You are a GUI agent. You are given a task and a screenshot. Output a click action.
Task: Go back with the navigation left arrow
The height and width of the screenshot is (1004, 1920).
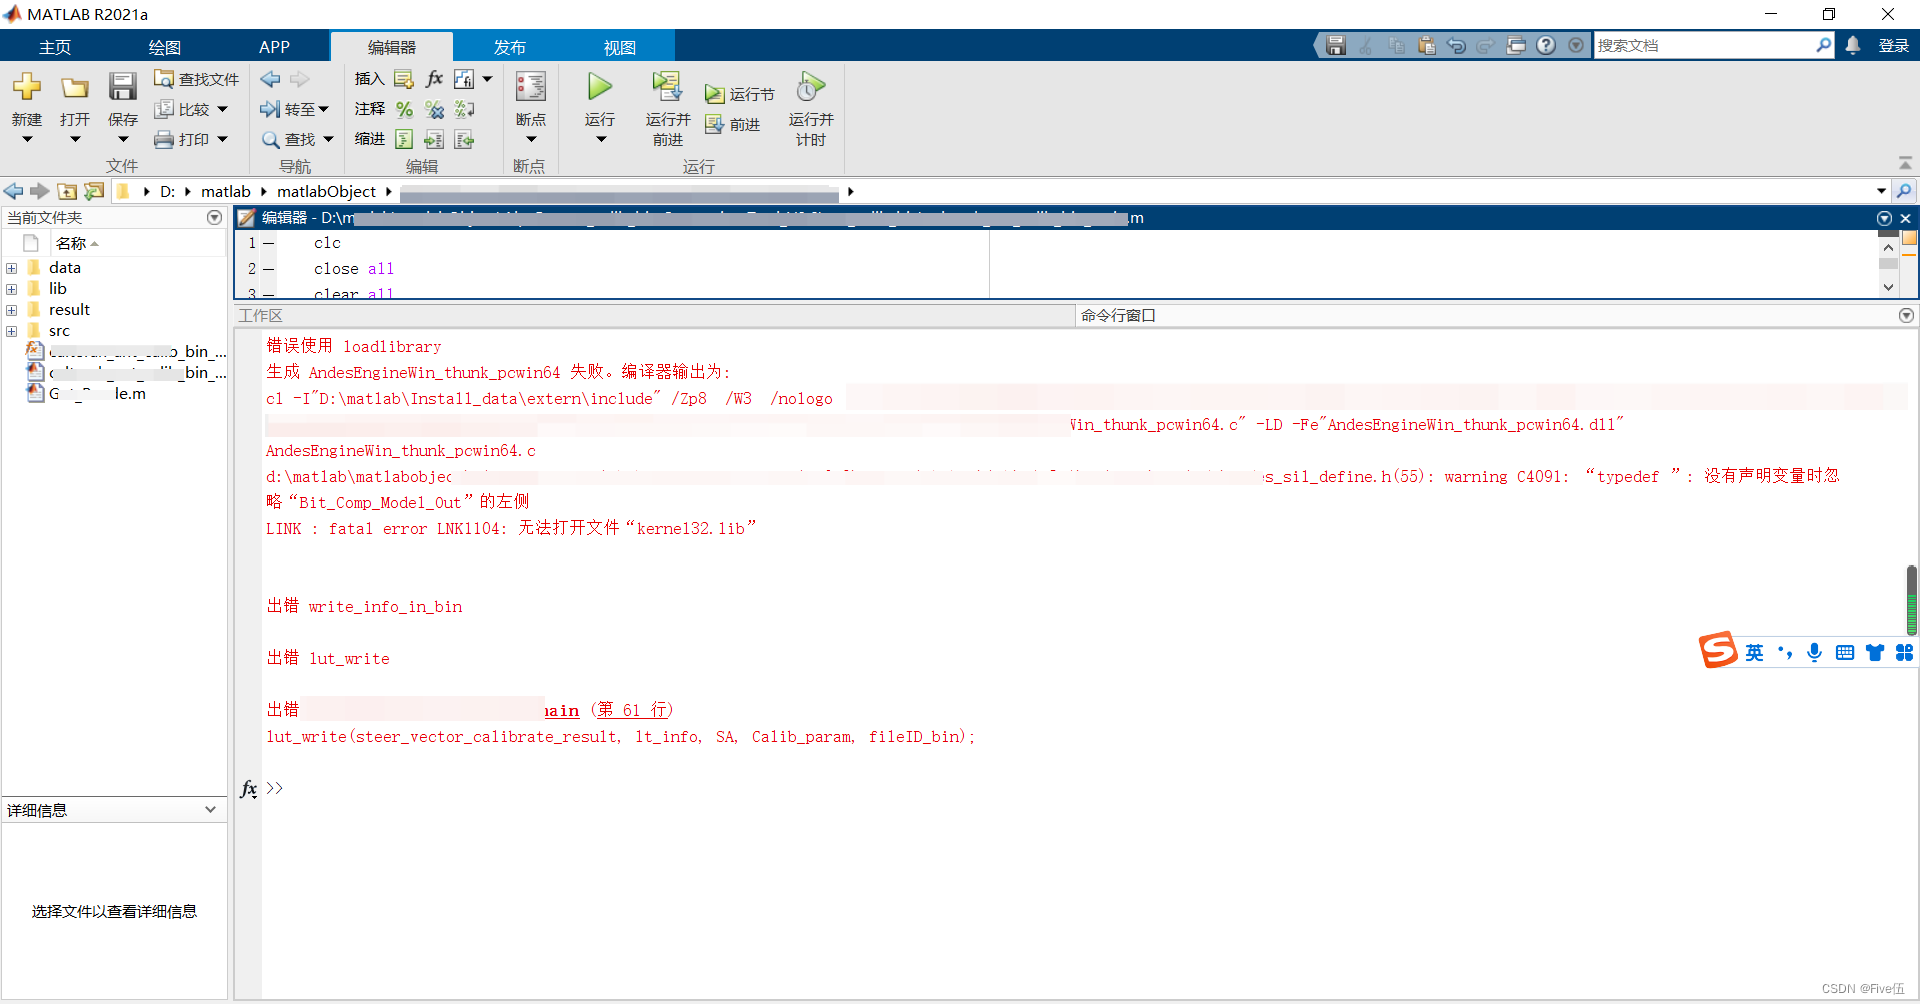pyautogui.click(x=270, y=79)
